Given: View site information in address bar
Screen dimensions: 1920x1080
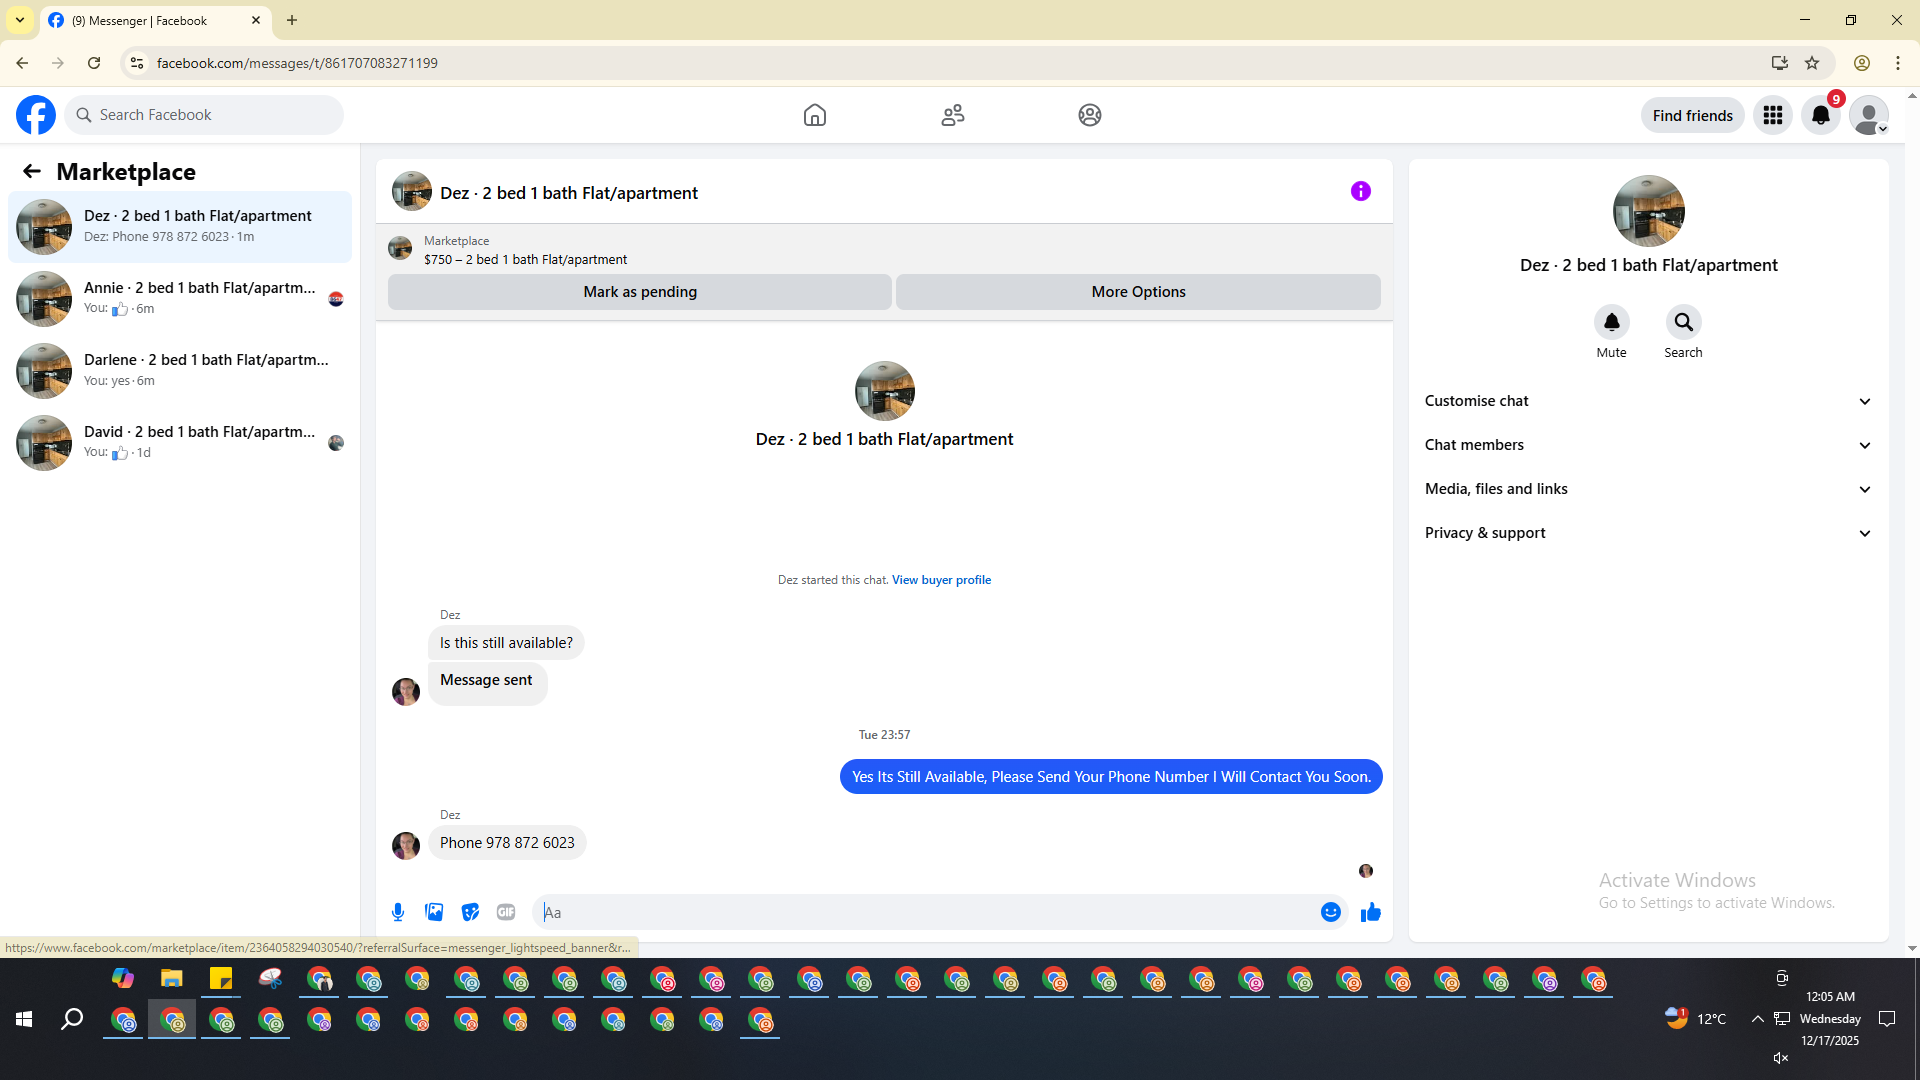Looking at the screenshot, I should 137,63.
